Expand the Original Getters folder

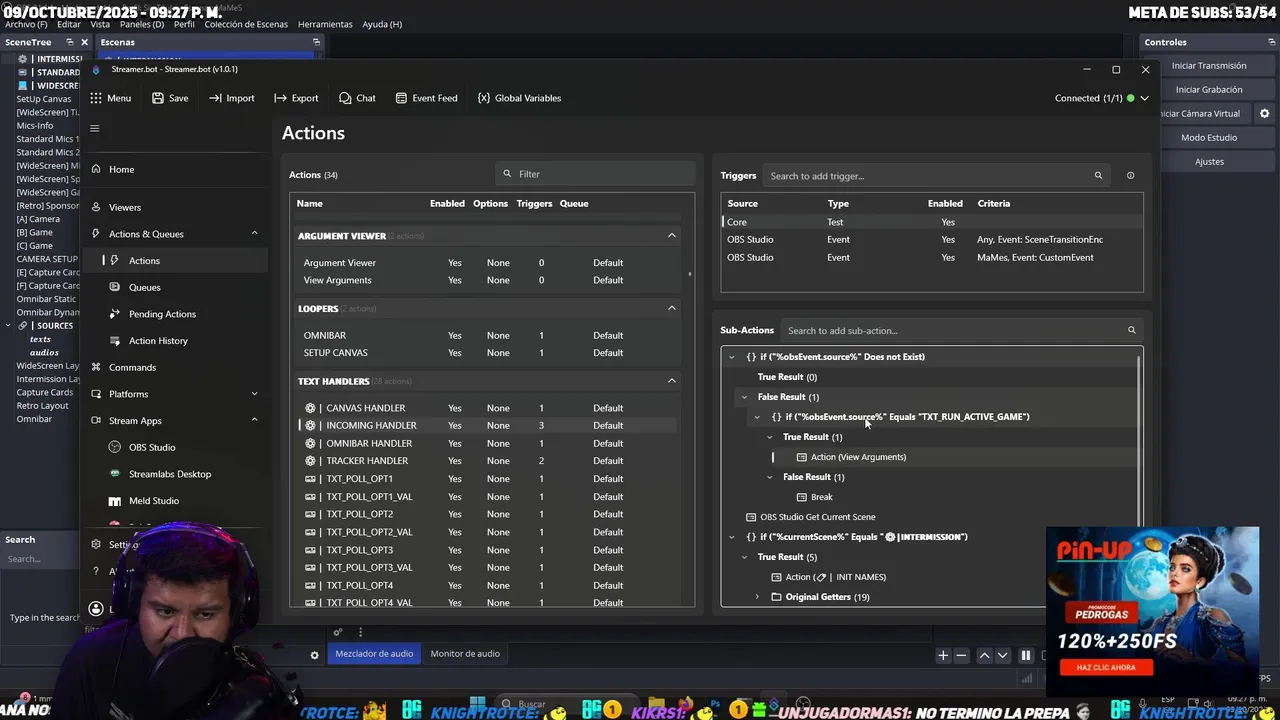[x=757, y=597]
